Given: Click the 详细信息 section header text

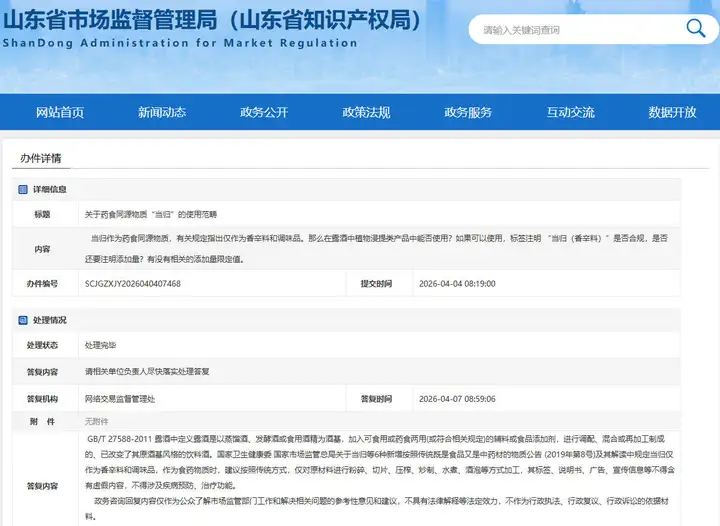Looking at the screenshot, I should pos(50,189).
